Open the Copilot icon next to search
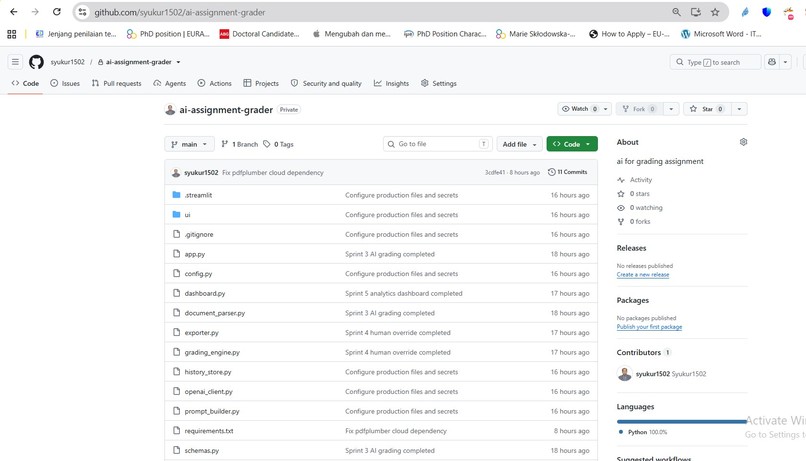This screenshot has height=461, width=806. pyautogui.click(x=772, y=62)
